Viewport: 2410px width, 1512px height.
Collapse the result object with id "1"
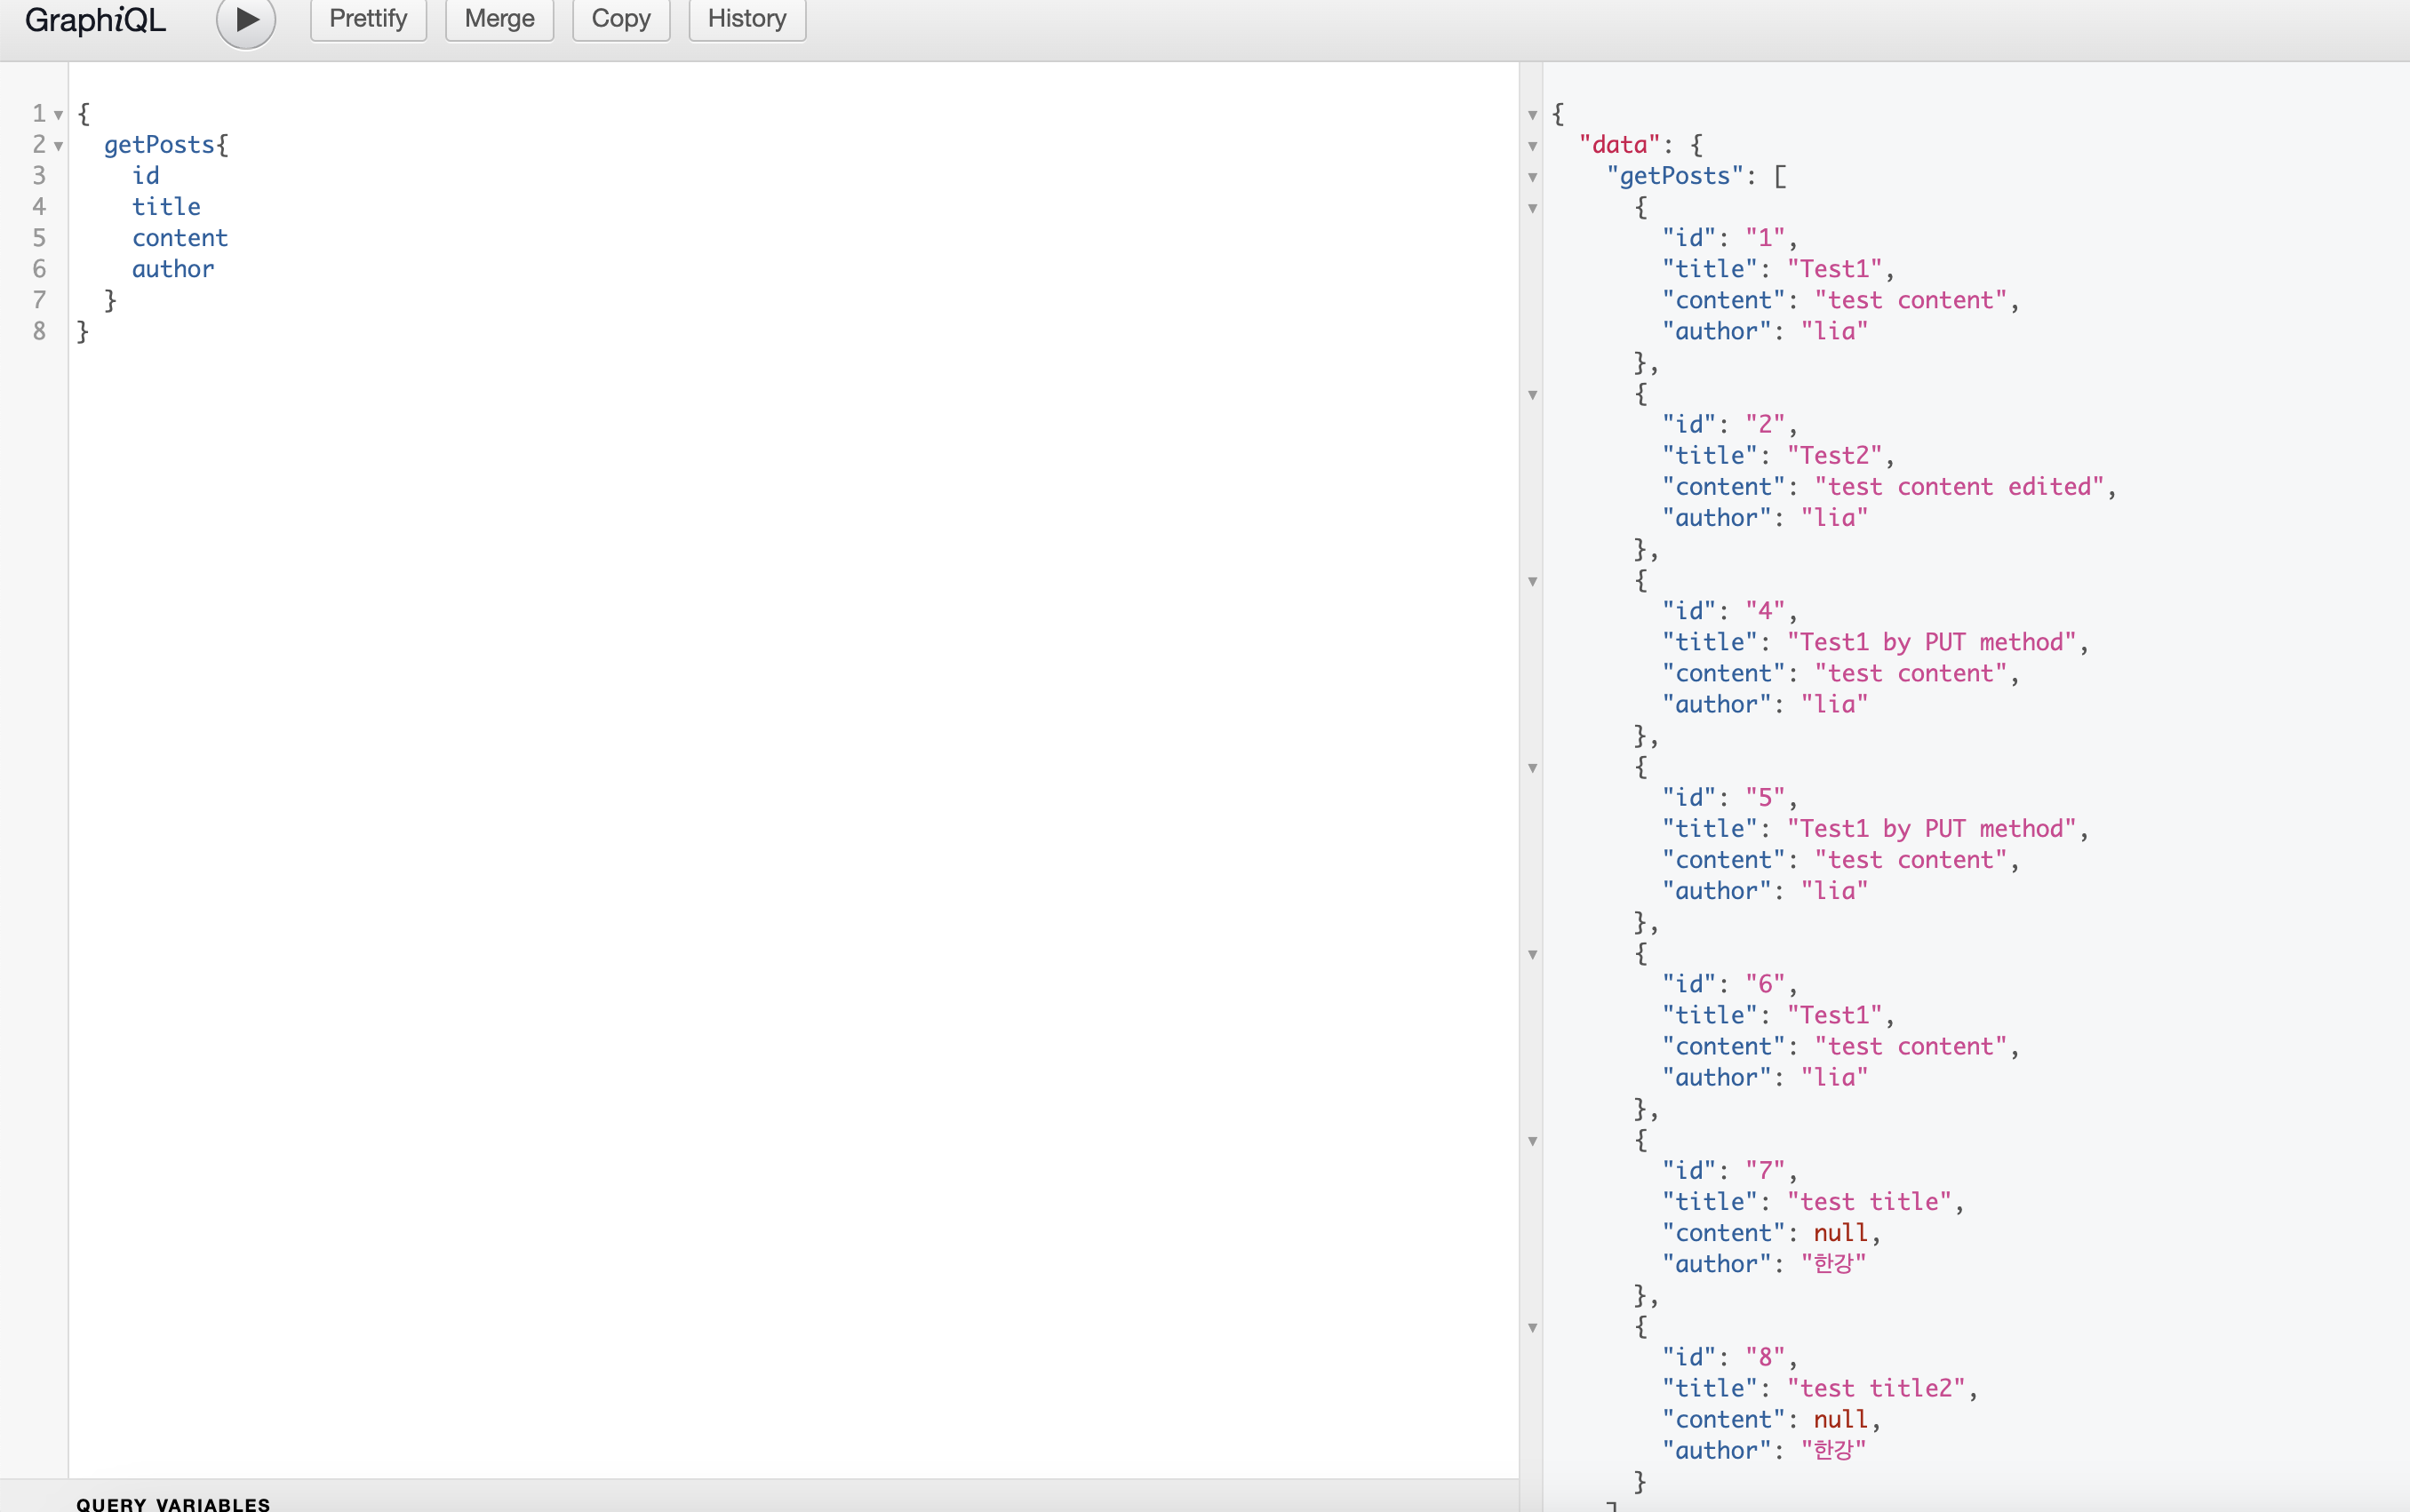pyautogui.click(x=1532, y=209)
